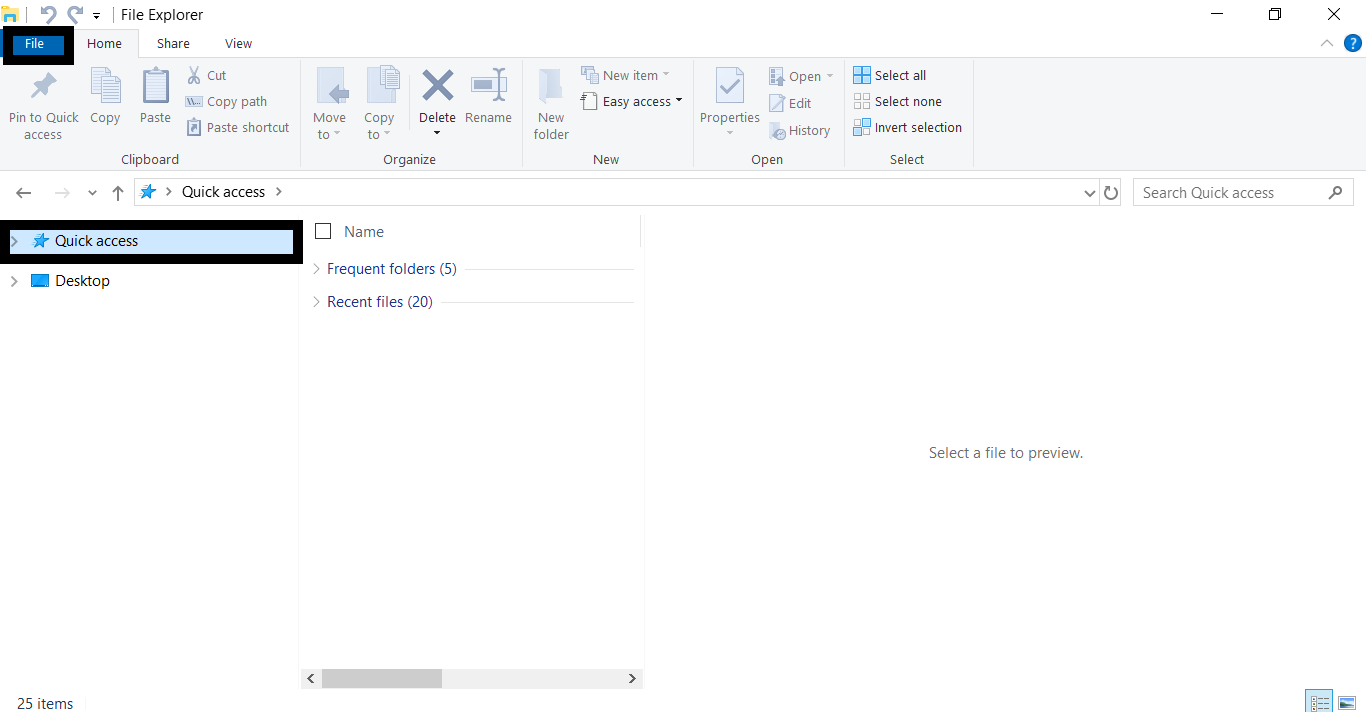Open the Share ribbon tab
1366x712 pixels.
point(173,43)
